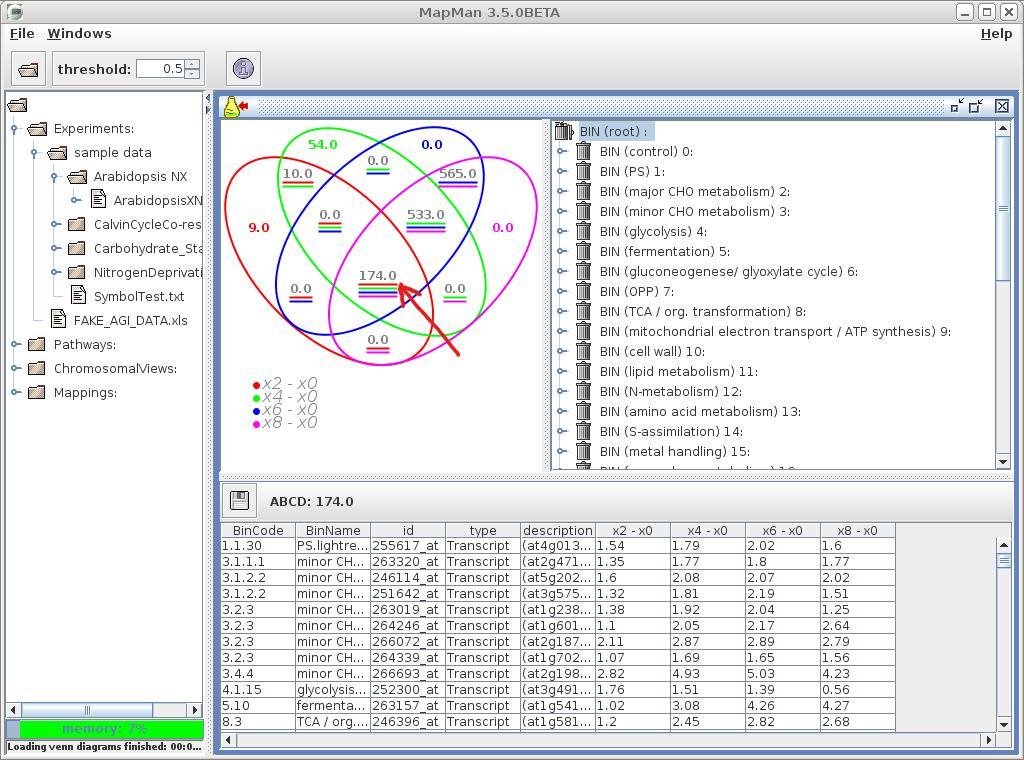Screen dimensions: 1024x760
Task: Sort by BinCode column header
Action: point(258,530)
